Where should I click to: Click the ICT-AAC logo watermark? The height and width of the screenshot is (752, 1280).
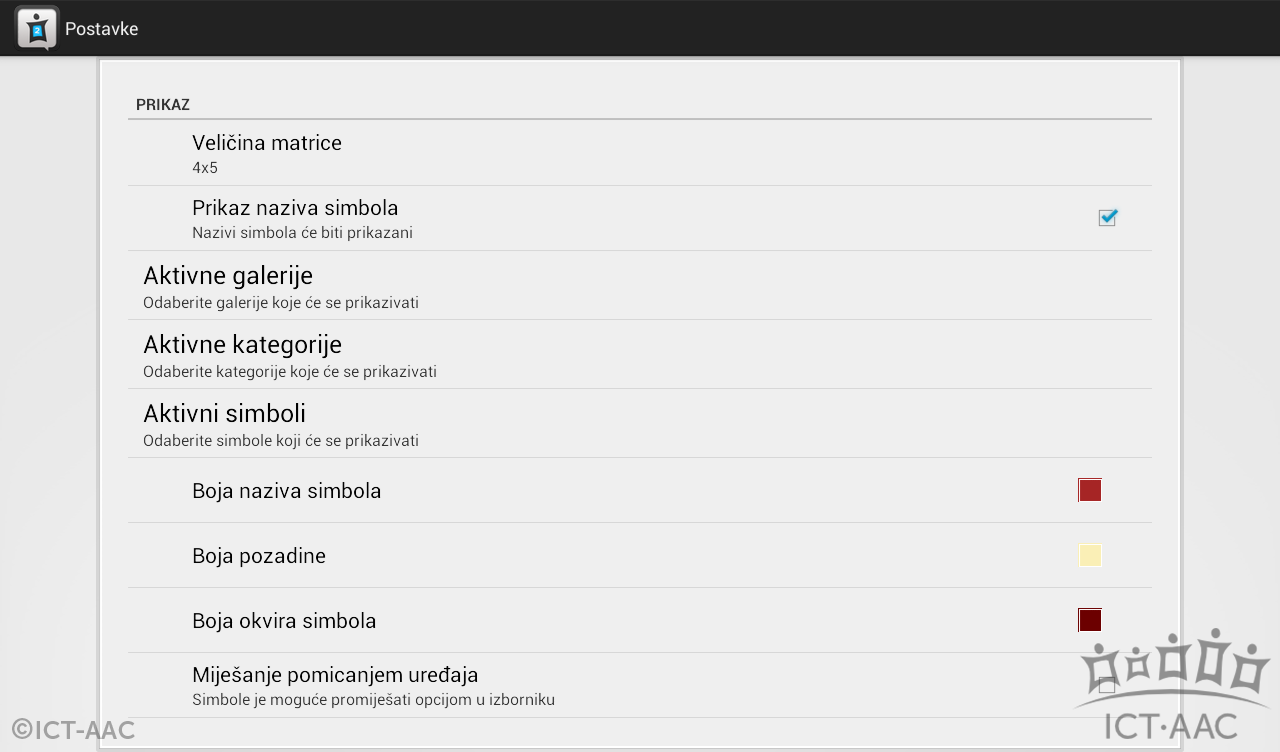click(1172, 685)
